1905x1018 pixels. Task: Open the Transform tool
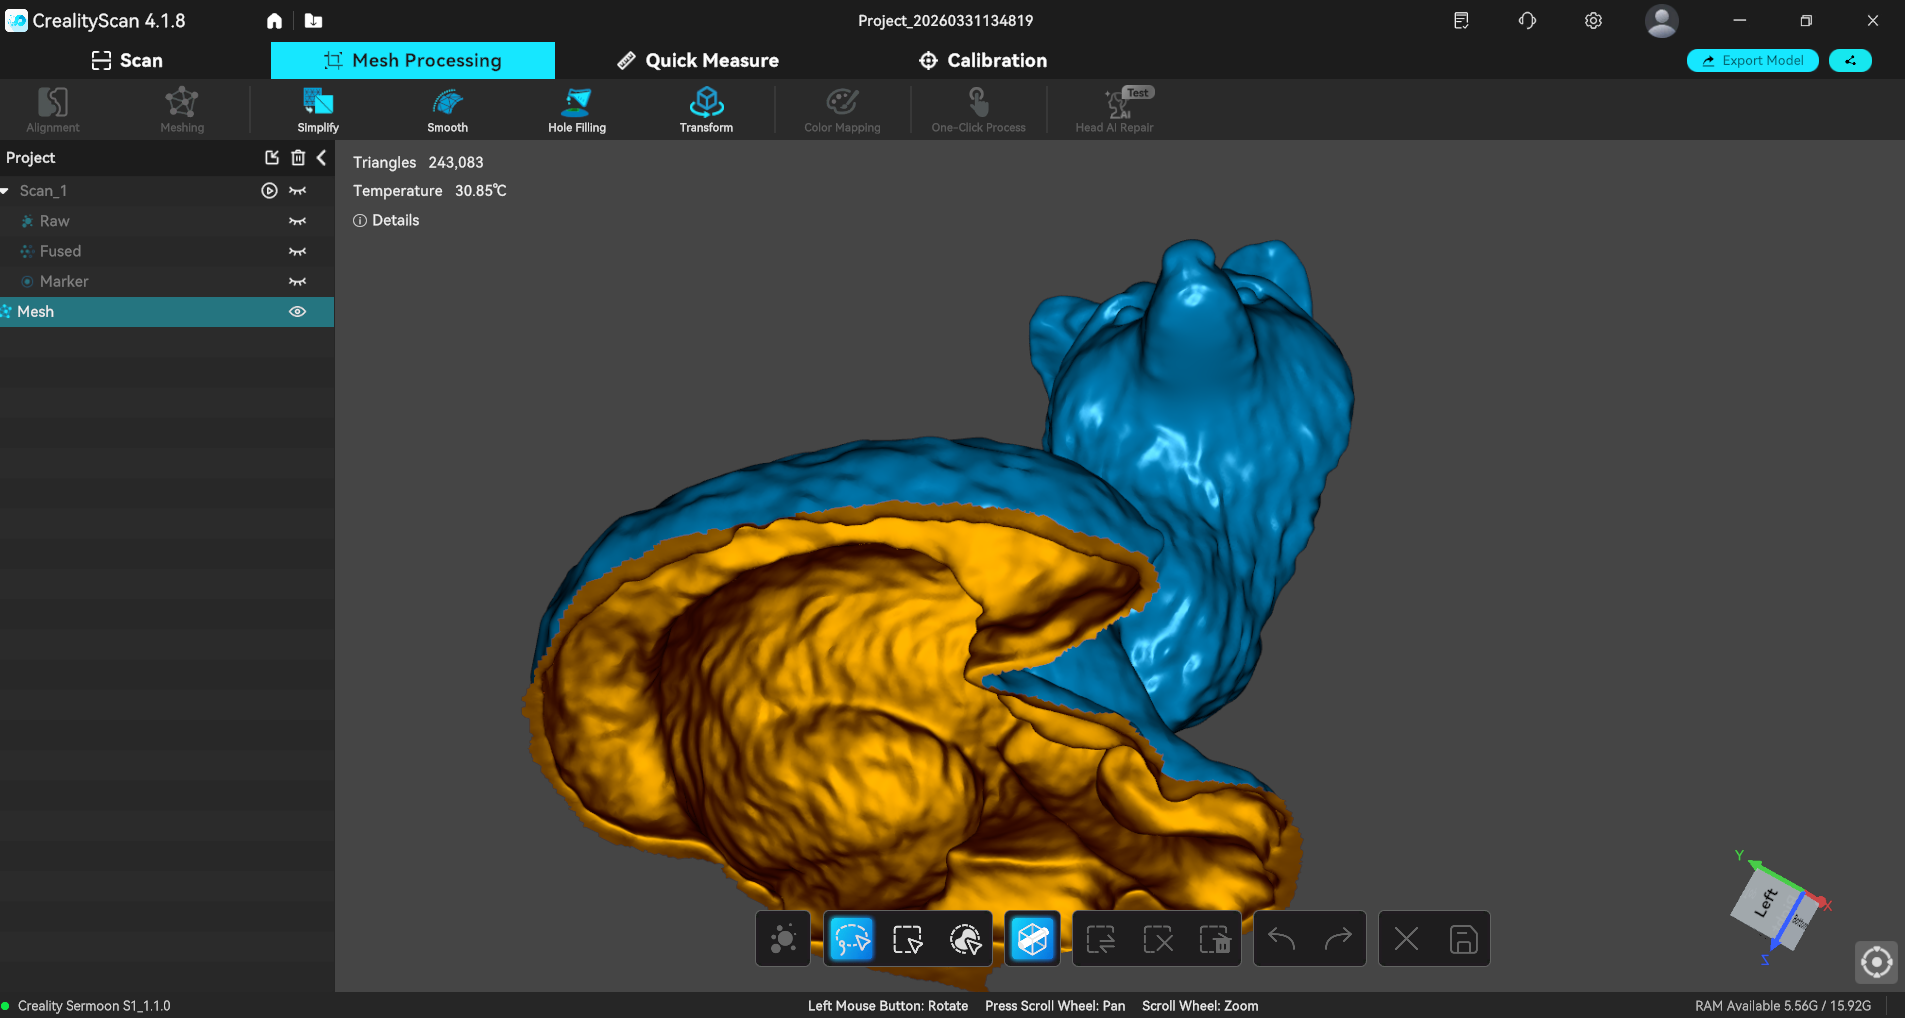pos(706,110)
